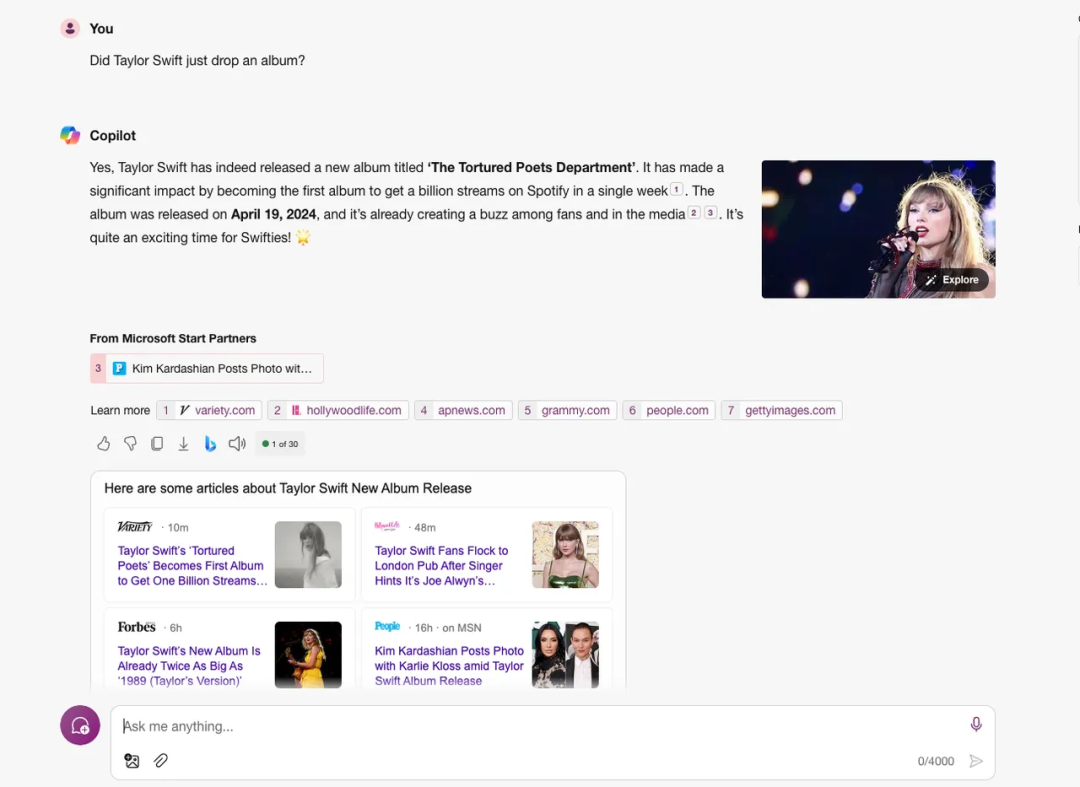Open the gettyimages.com source link
This screenshot has width=1080, height=787.
point(782,410)
